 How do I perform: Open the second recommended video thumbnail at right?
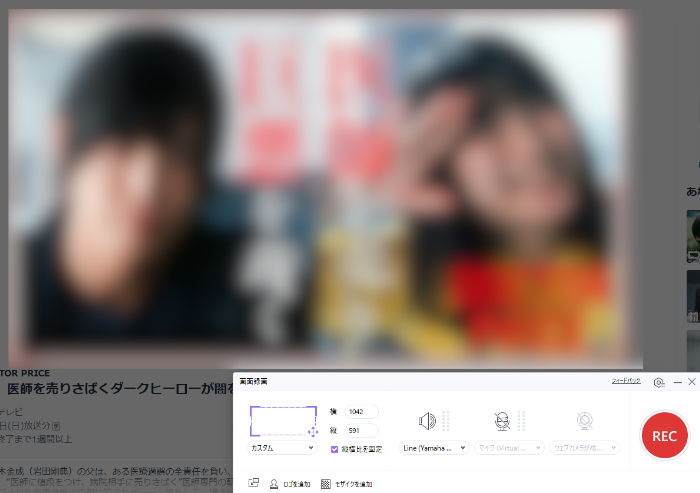pos(693,297)
